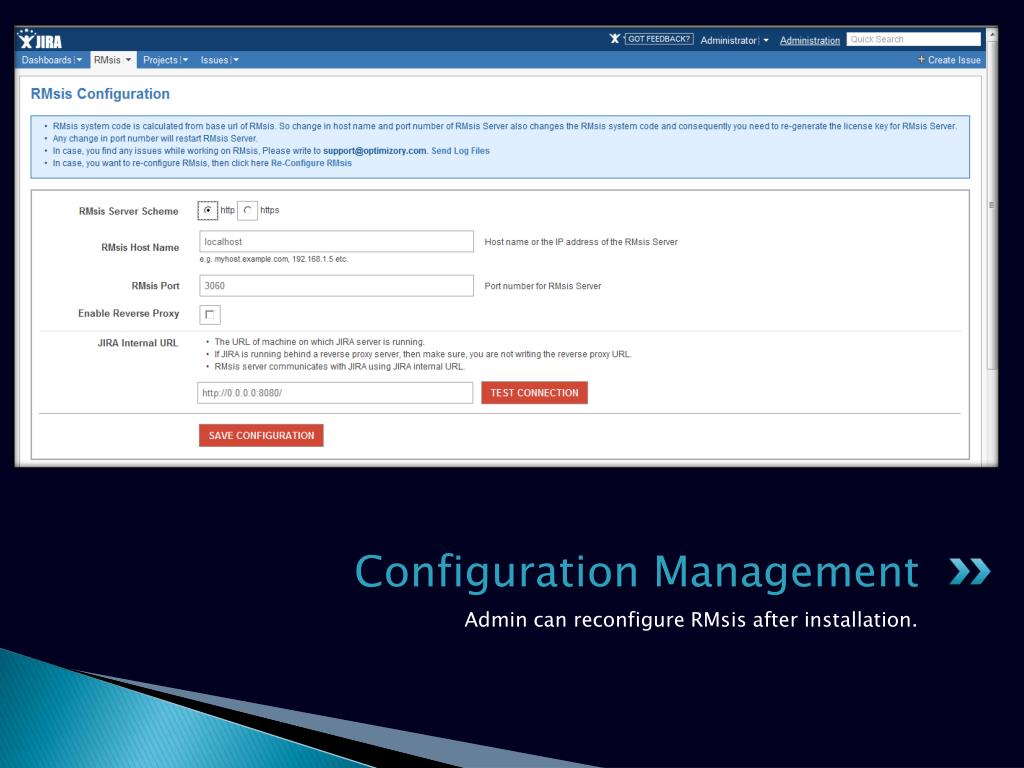The image size is (1024, 768).
Task: Open the Projects menu
Action: (x=165, y=60)
